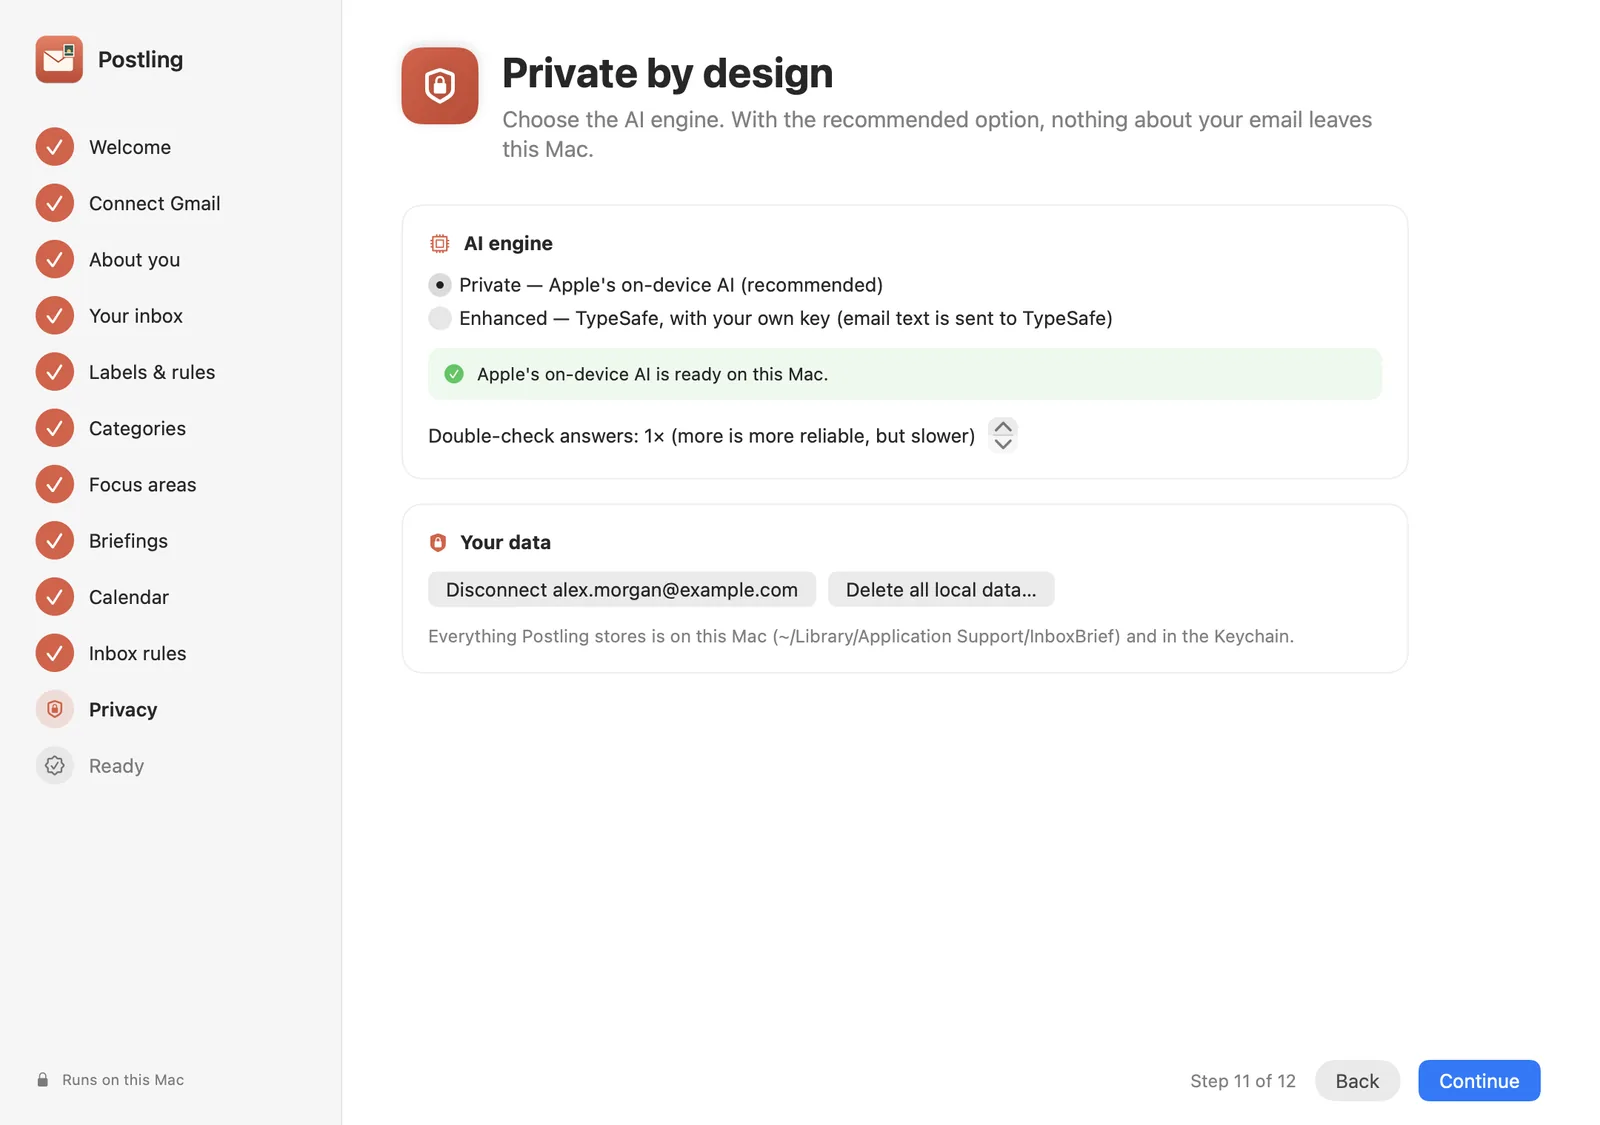The image size is (1600, 1125).
Task: Click the shield icon next to Your data
Action: [438, 542]
